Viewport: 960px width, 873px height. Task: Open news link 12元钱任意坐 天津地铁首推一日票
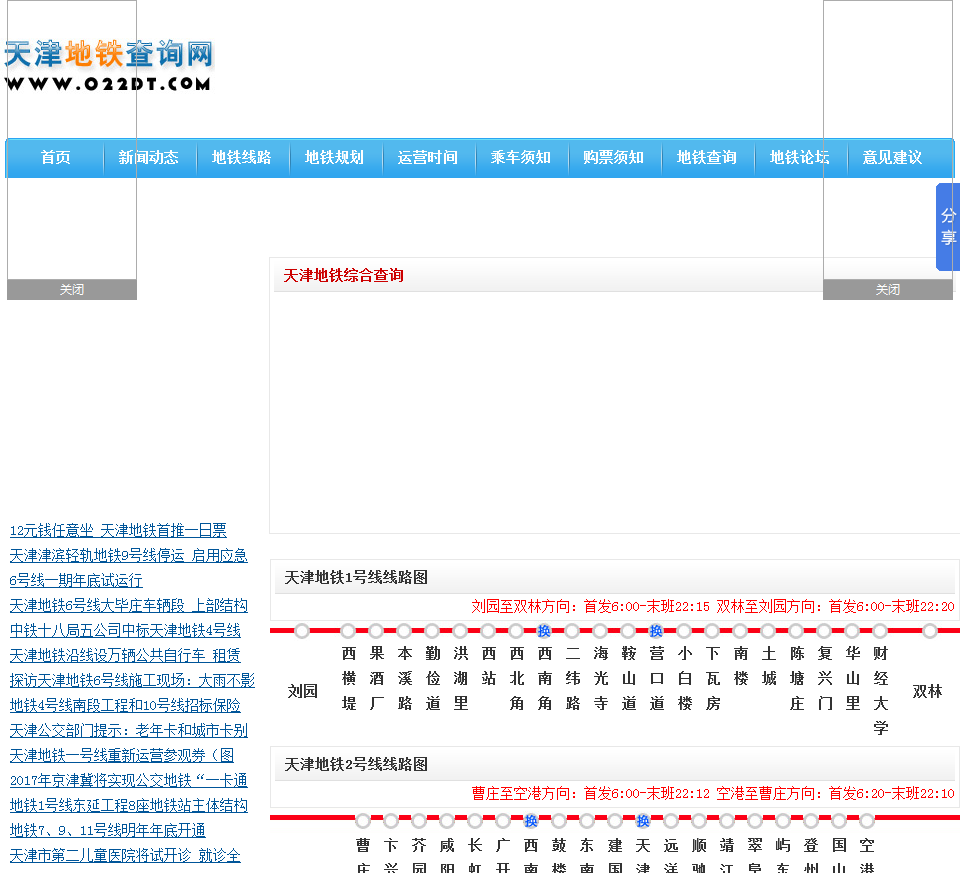click(x=118, y=530)
